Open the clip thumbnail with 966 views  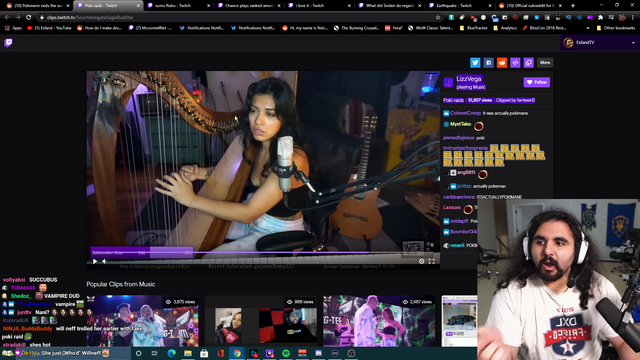point(261,321)
